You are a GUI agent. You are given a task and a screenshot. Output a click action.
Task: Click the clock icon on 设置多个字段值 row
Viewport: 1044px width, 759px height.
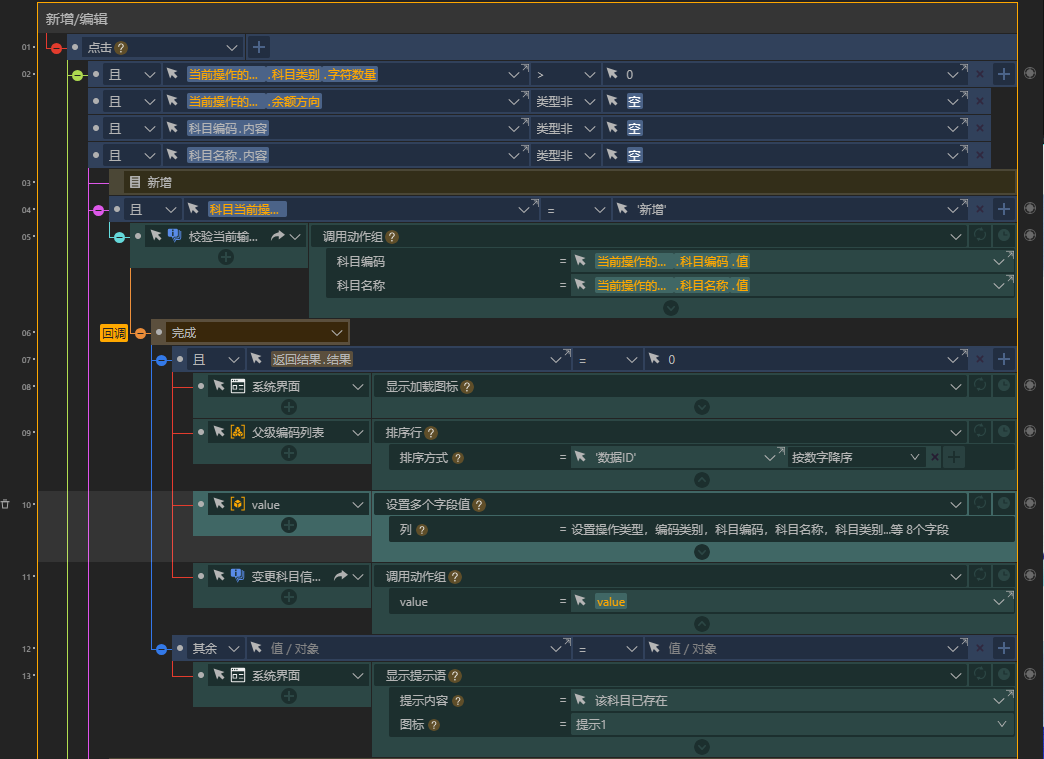[1004, 504]
